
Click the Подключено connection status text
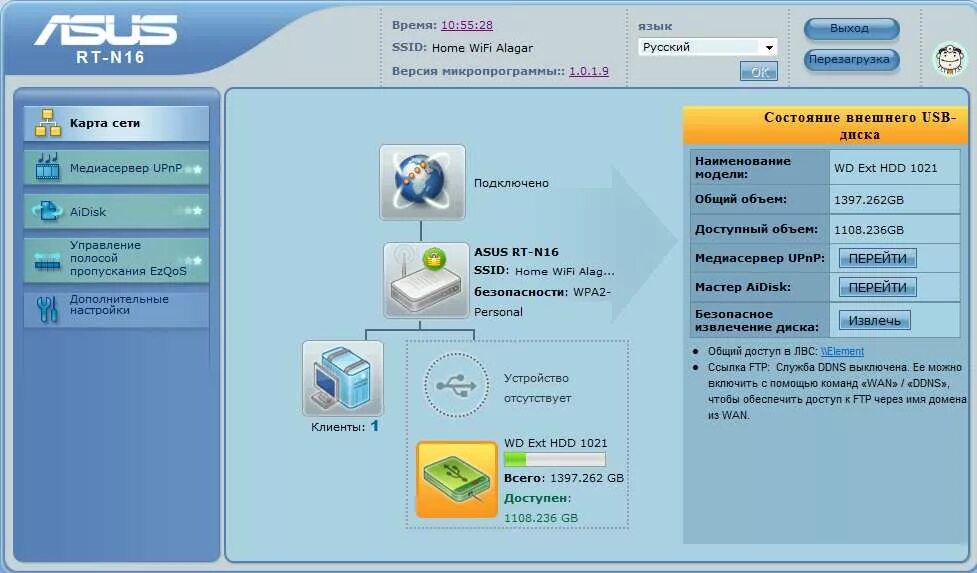[x=512, y=183]
